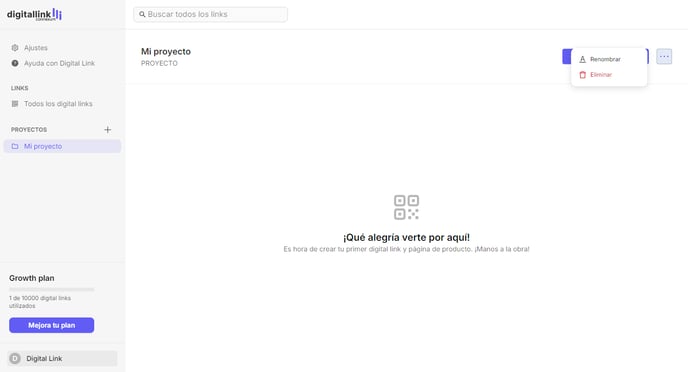Open the Digital Link account switcher
The image size is (688, 372).
[62, 358]
